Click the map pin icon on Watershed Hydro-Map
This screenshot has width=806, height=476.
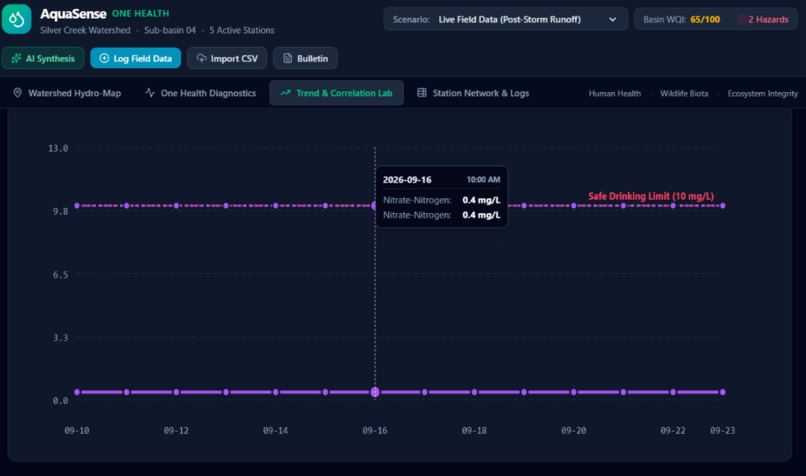point(17,93)
